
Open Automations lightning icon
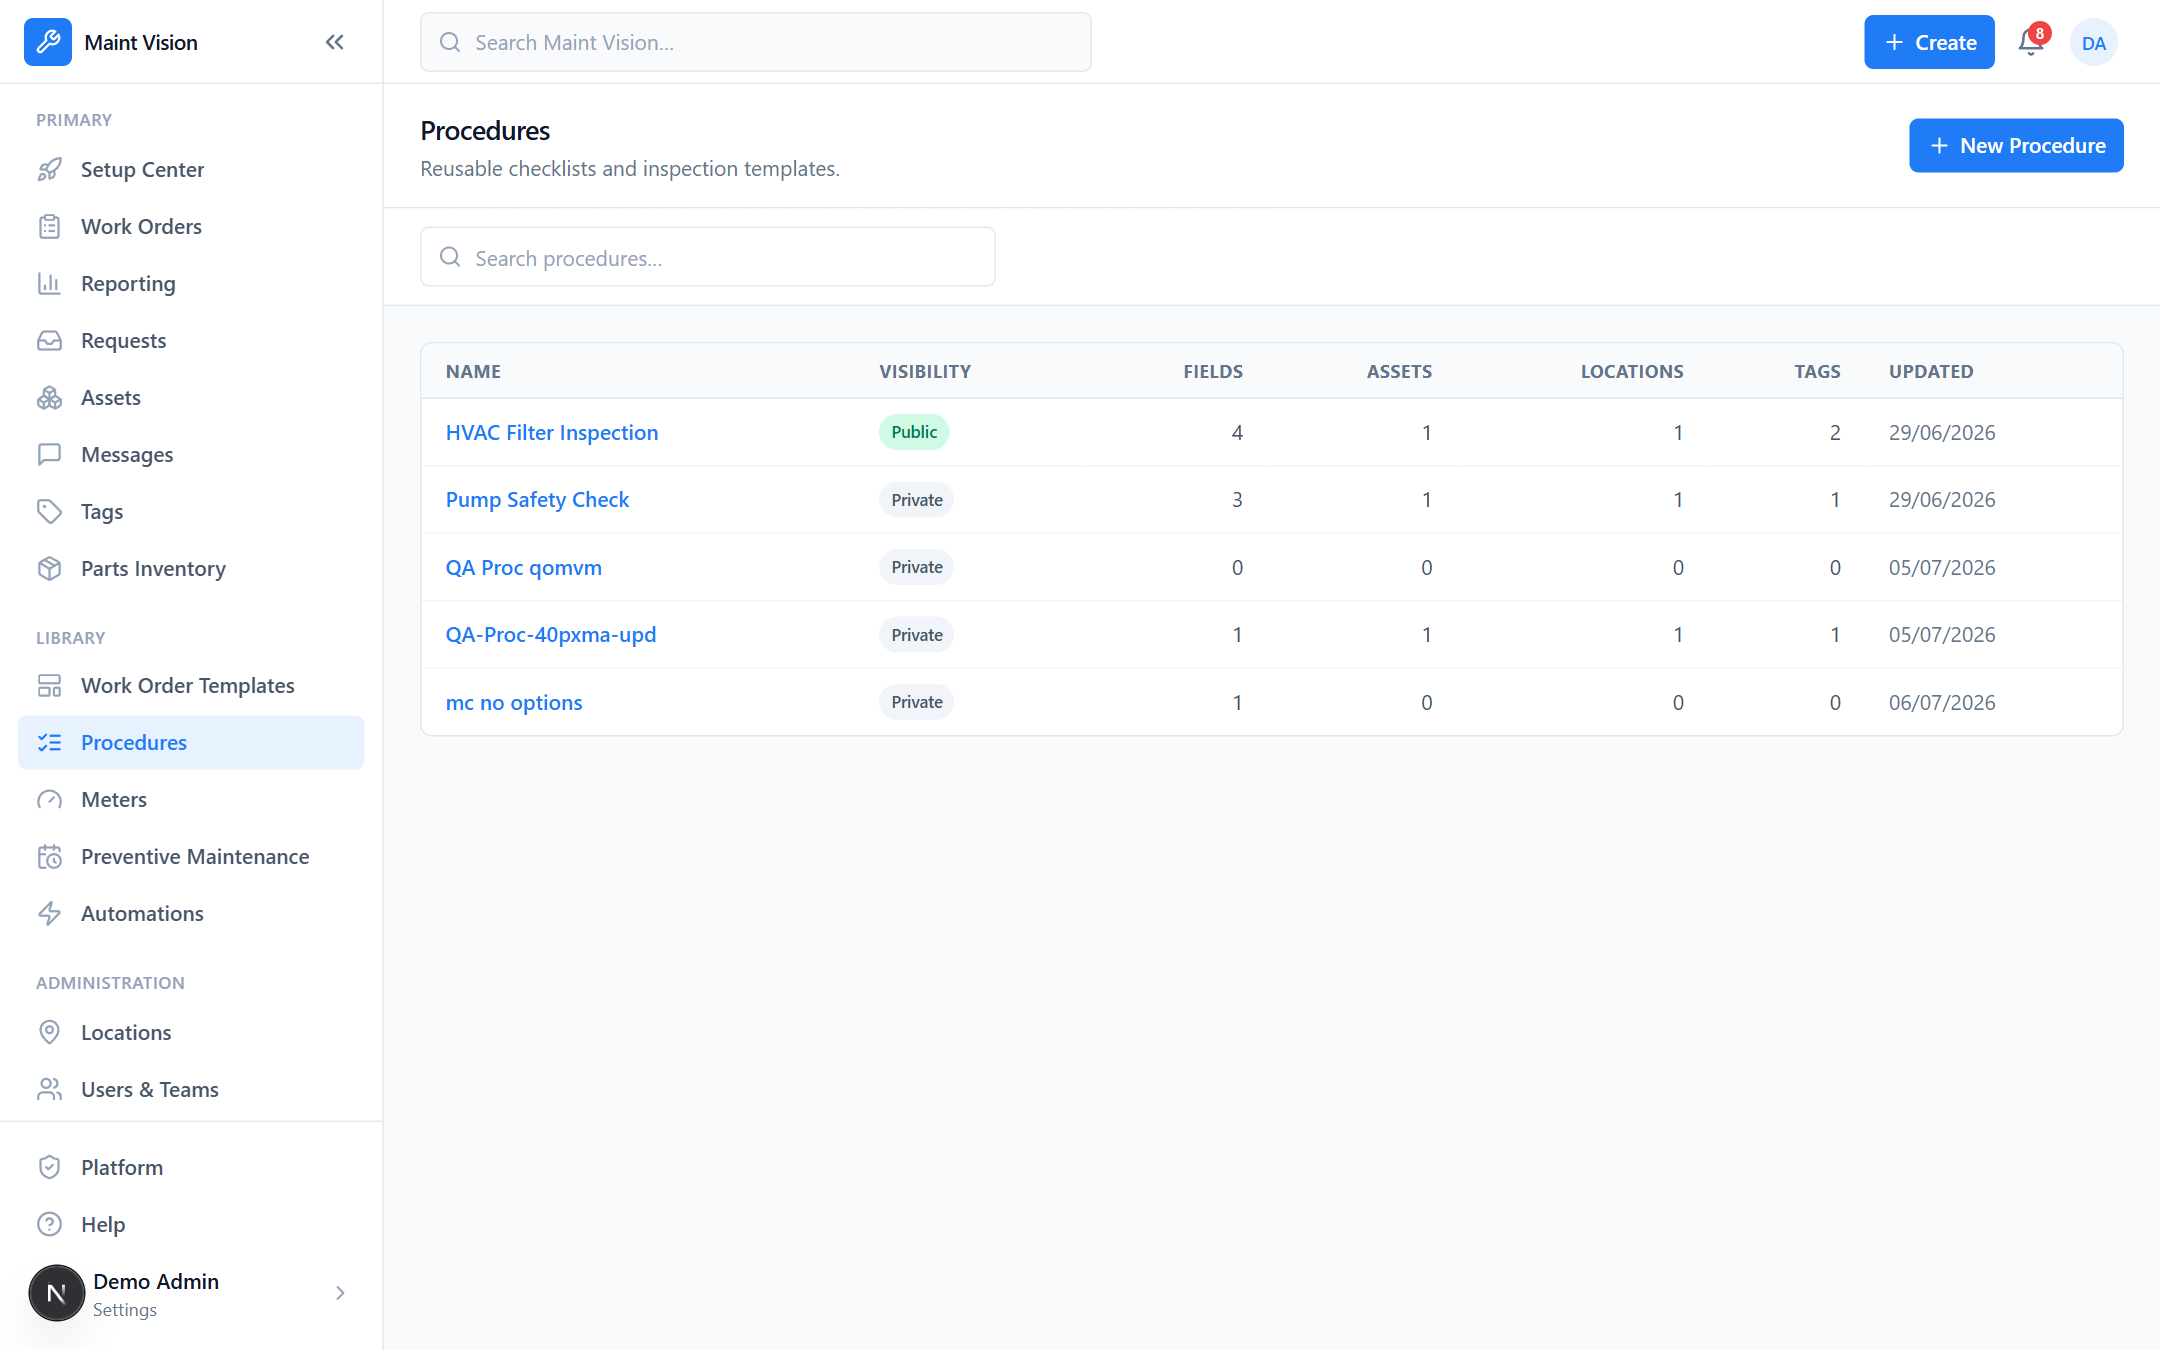[x=49, y=914]
